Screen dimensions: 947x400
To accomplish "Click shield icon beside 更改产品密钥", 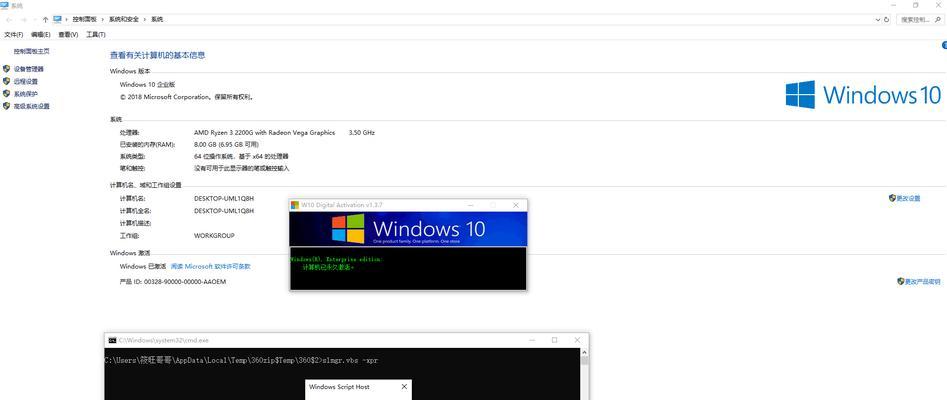I will 900,281.
